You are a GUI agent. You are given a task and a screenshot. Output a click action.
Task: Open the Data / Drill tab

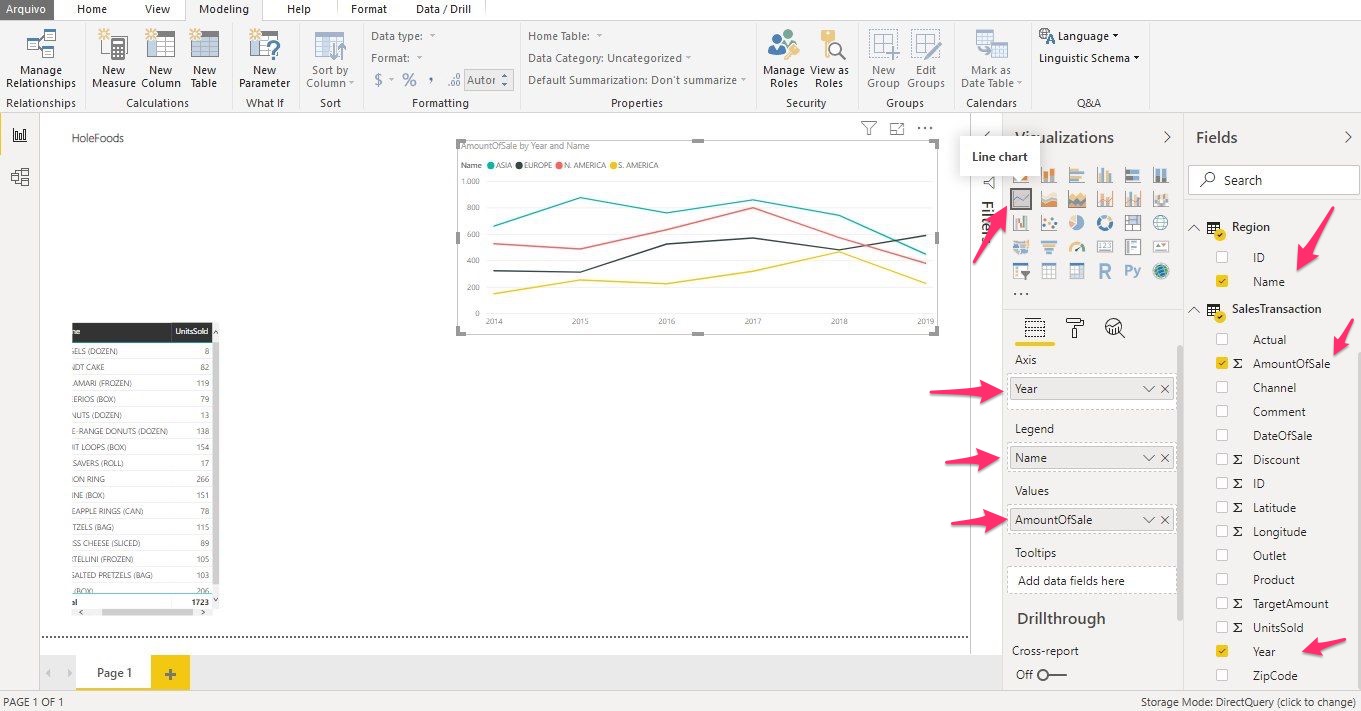[x=443, y=9]
